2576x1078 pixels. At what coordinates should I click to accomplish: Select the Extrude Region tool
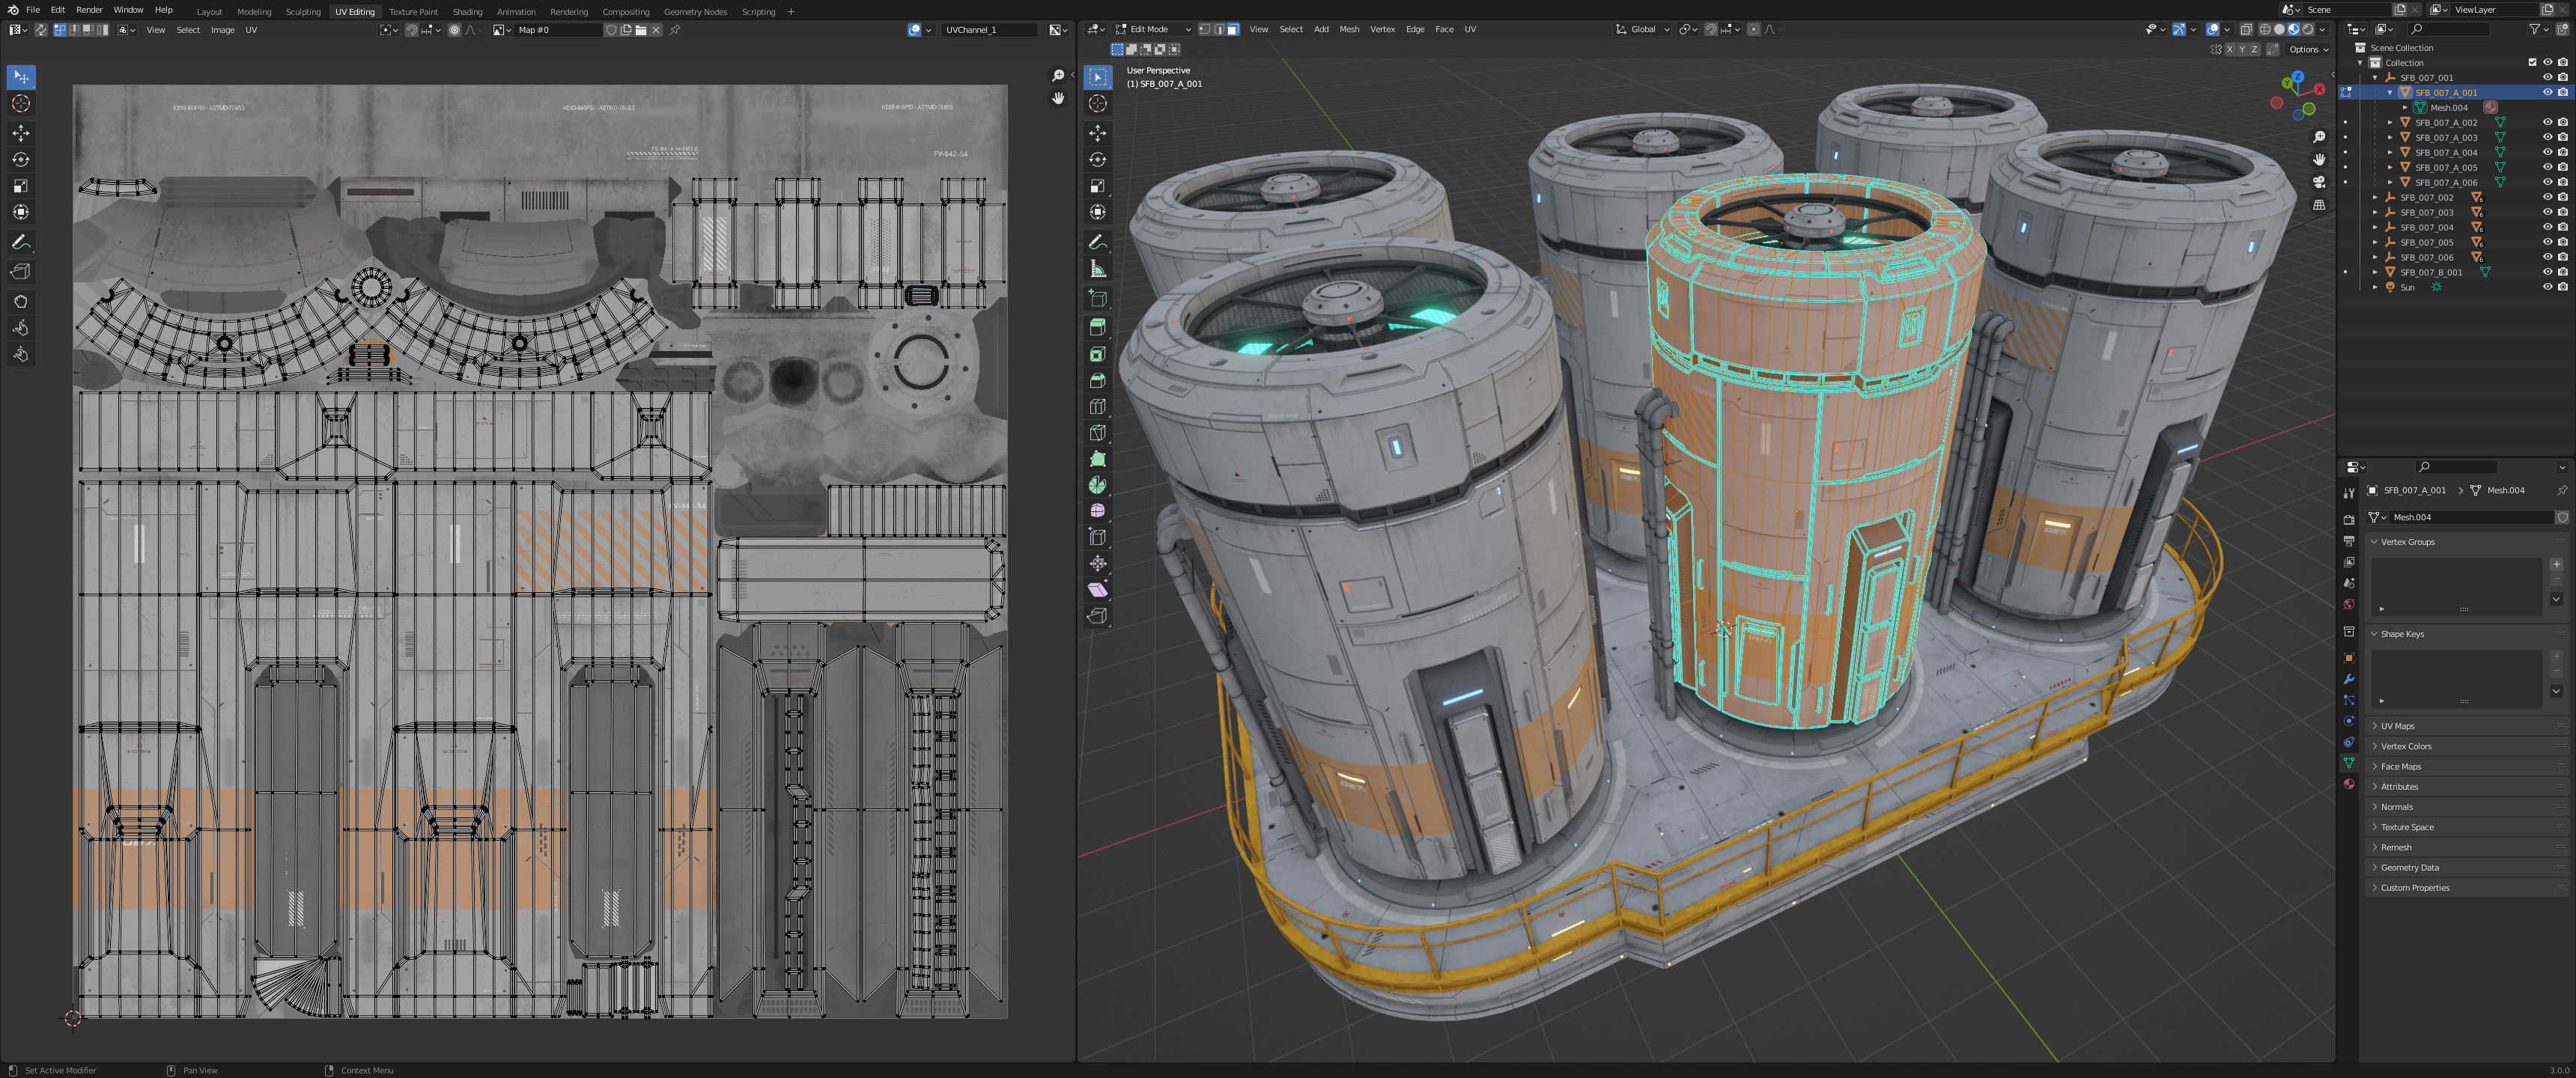[1098, 327]
